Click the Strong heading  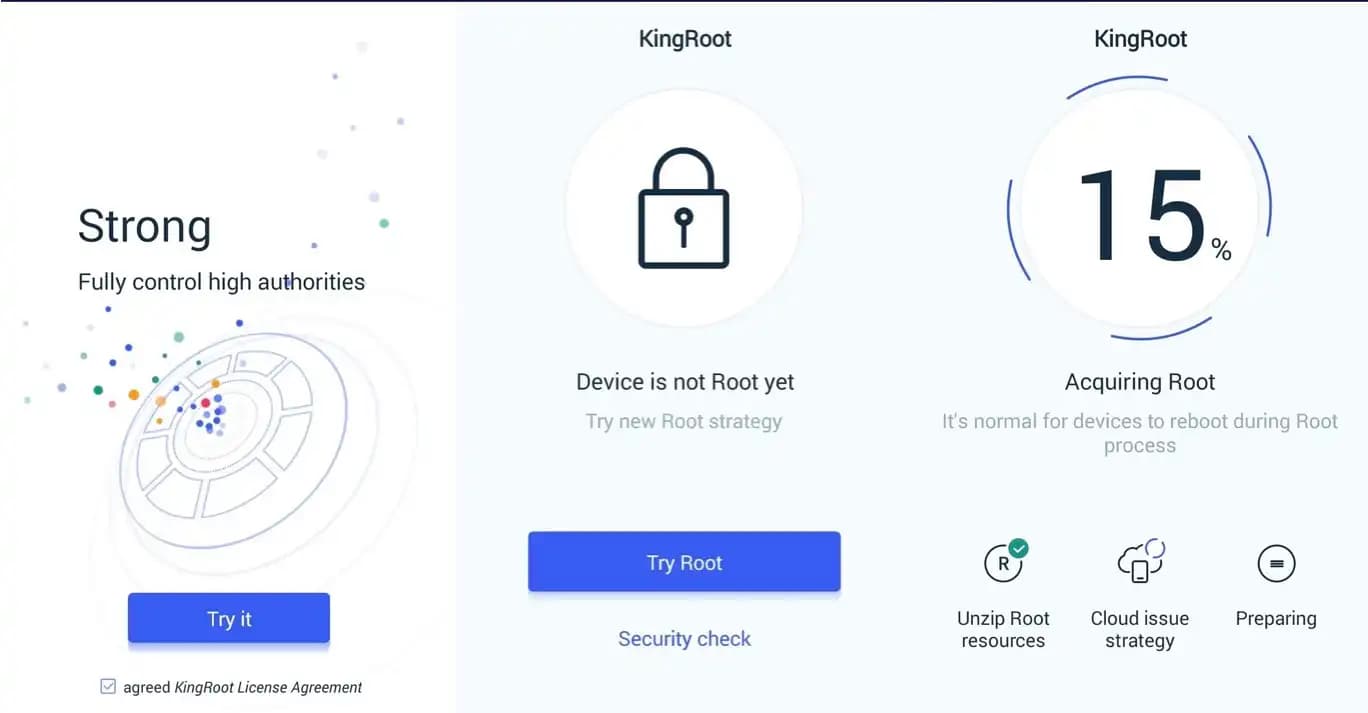[x=144, y=226]
